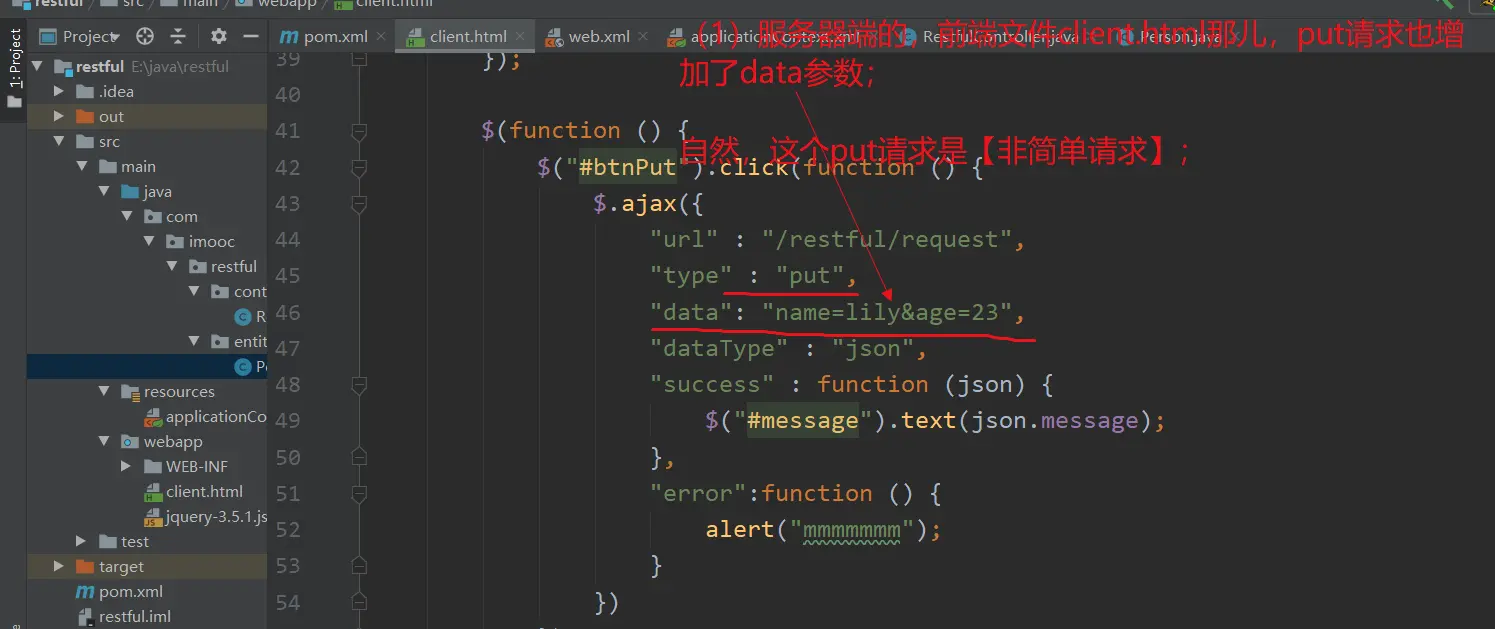Collapse the java folder arrow
1495x629 pixels.
[x=104, y=191]
